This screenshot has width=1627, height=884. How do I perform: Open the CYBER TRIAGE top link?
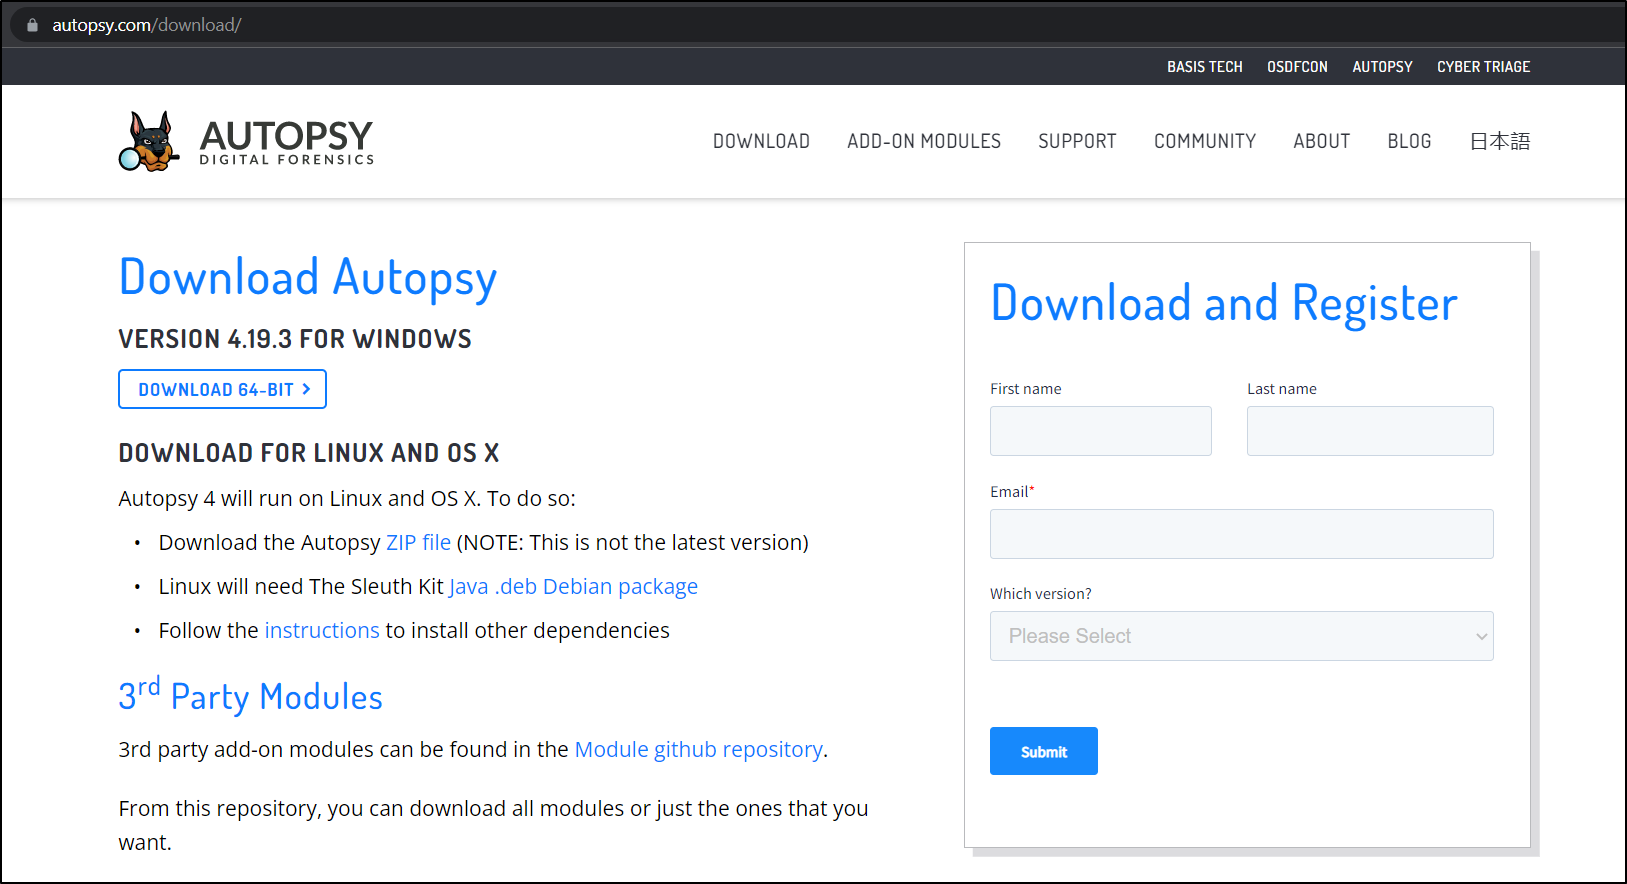(1483, 67)
